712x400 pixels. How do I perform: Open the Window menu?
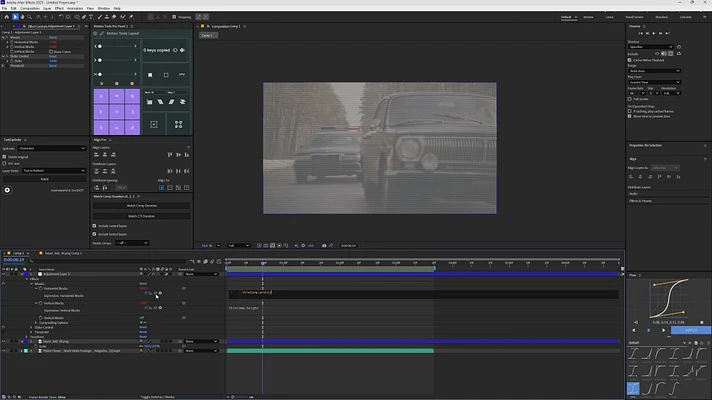(104, 8)
